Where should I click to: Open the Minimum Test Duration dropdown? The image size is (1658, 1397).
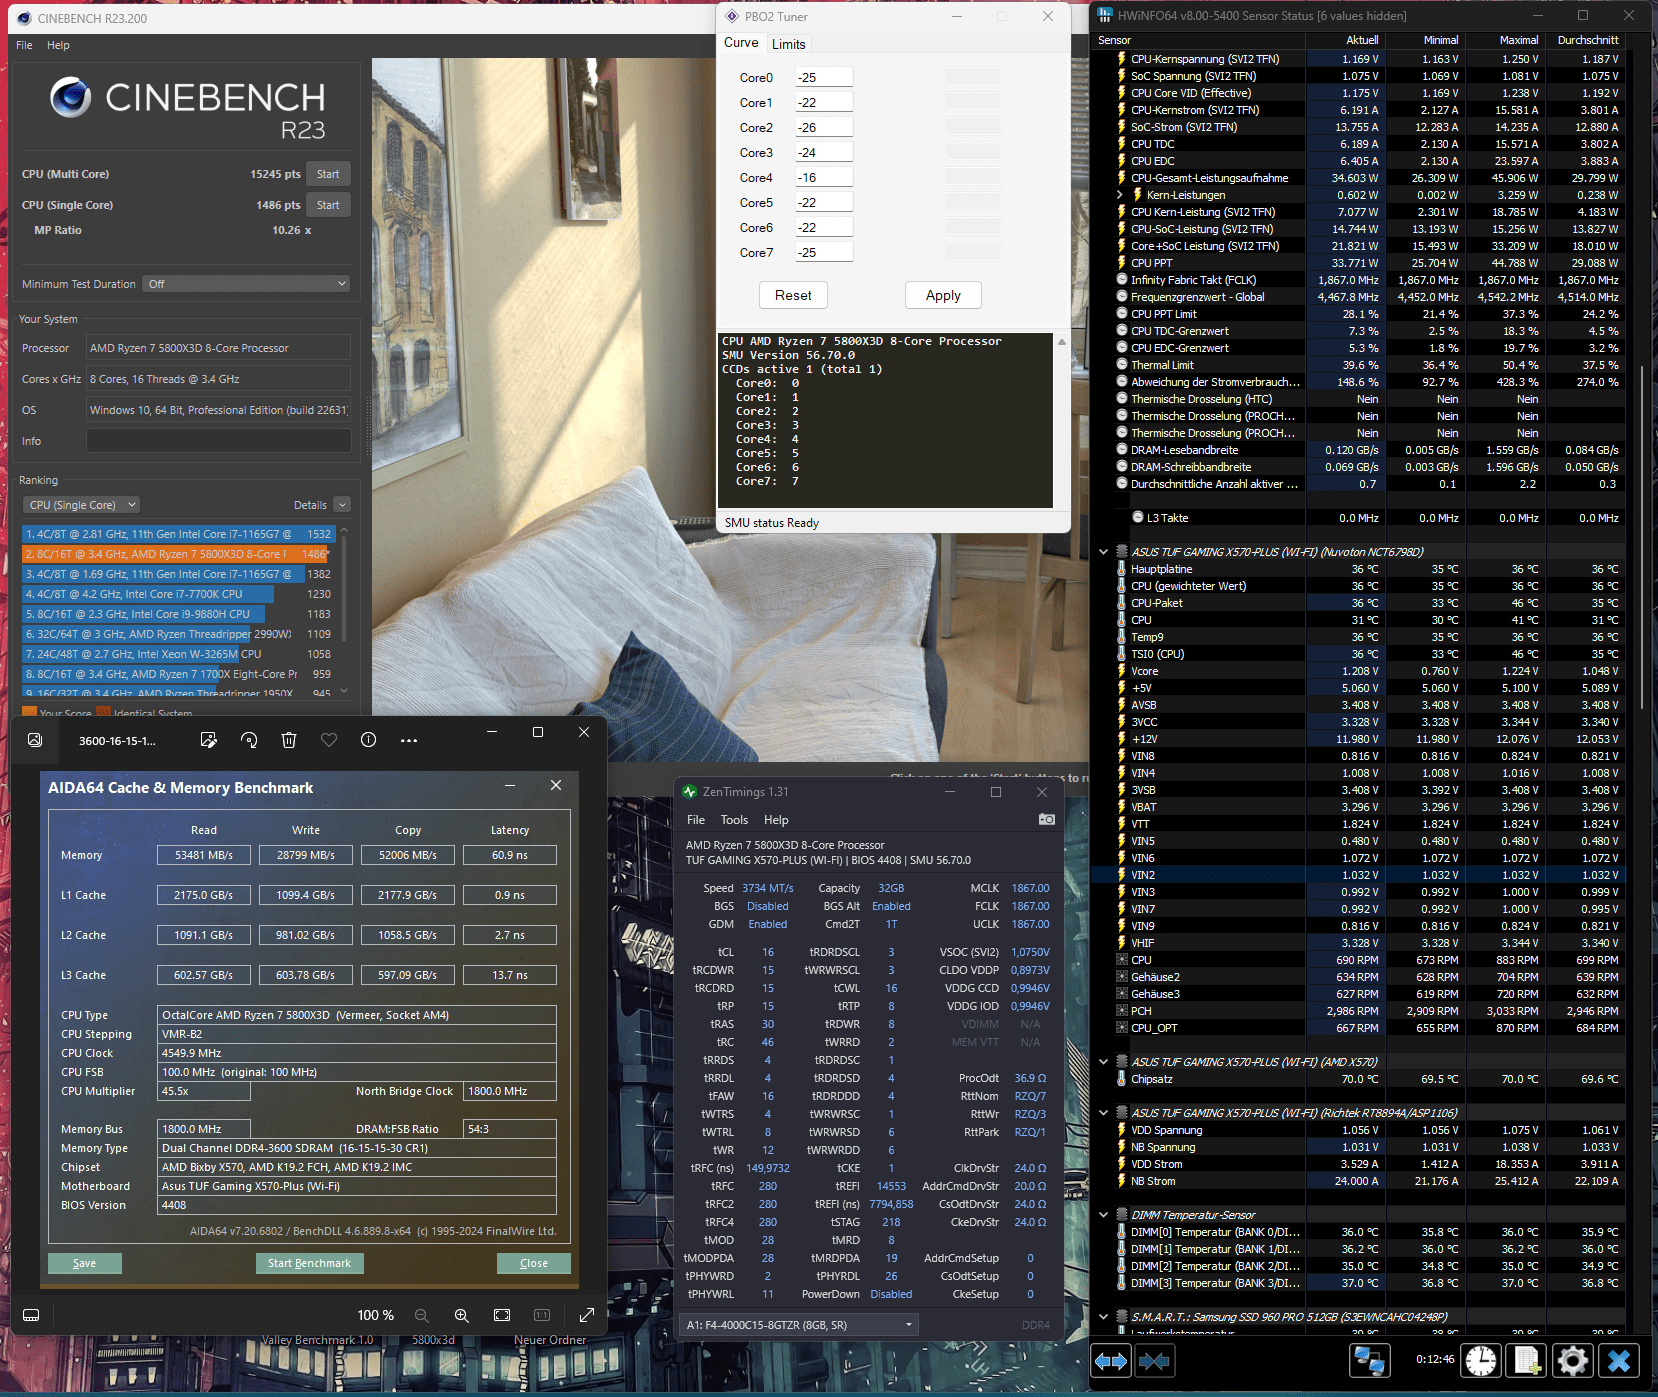pos(246,284)
